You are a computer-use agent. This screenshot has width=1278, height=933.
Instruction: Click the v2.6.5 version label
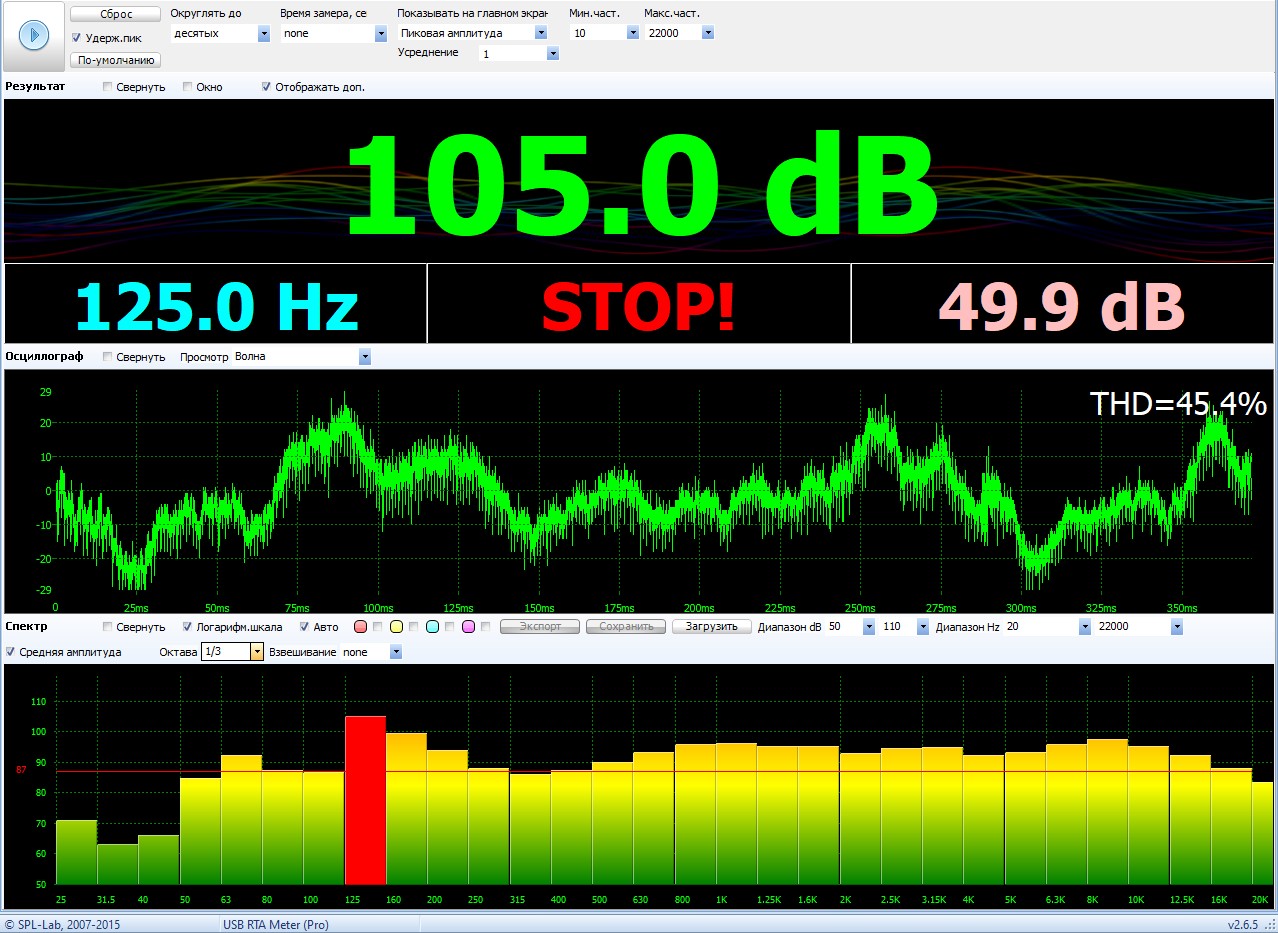point(1245,925)
